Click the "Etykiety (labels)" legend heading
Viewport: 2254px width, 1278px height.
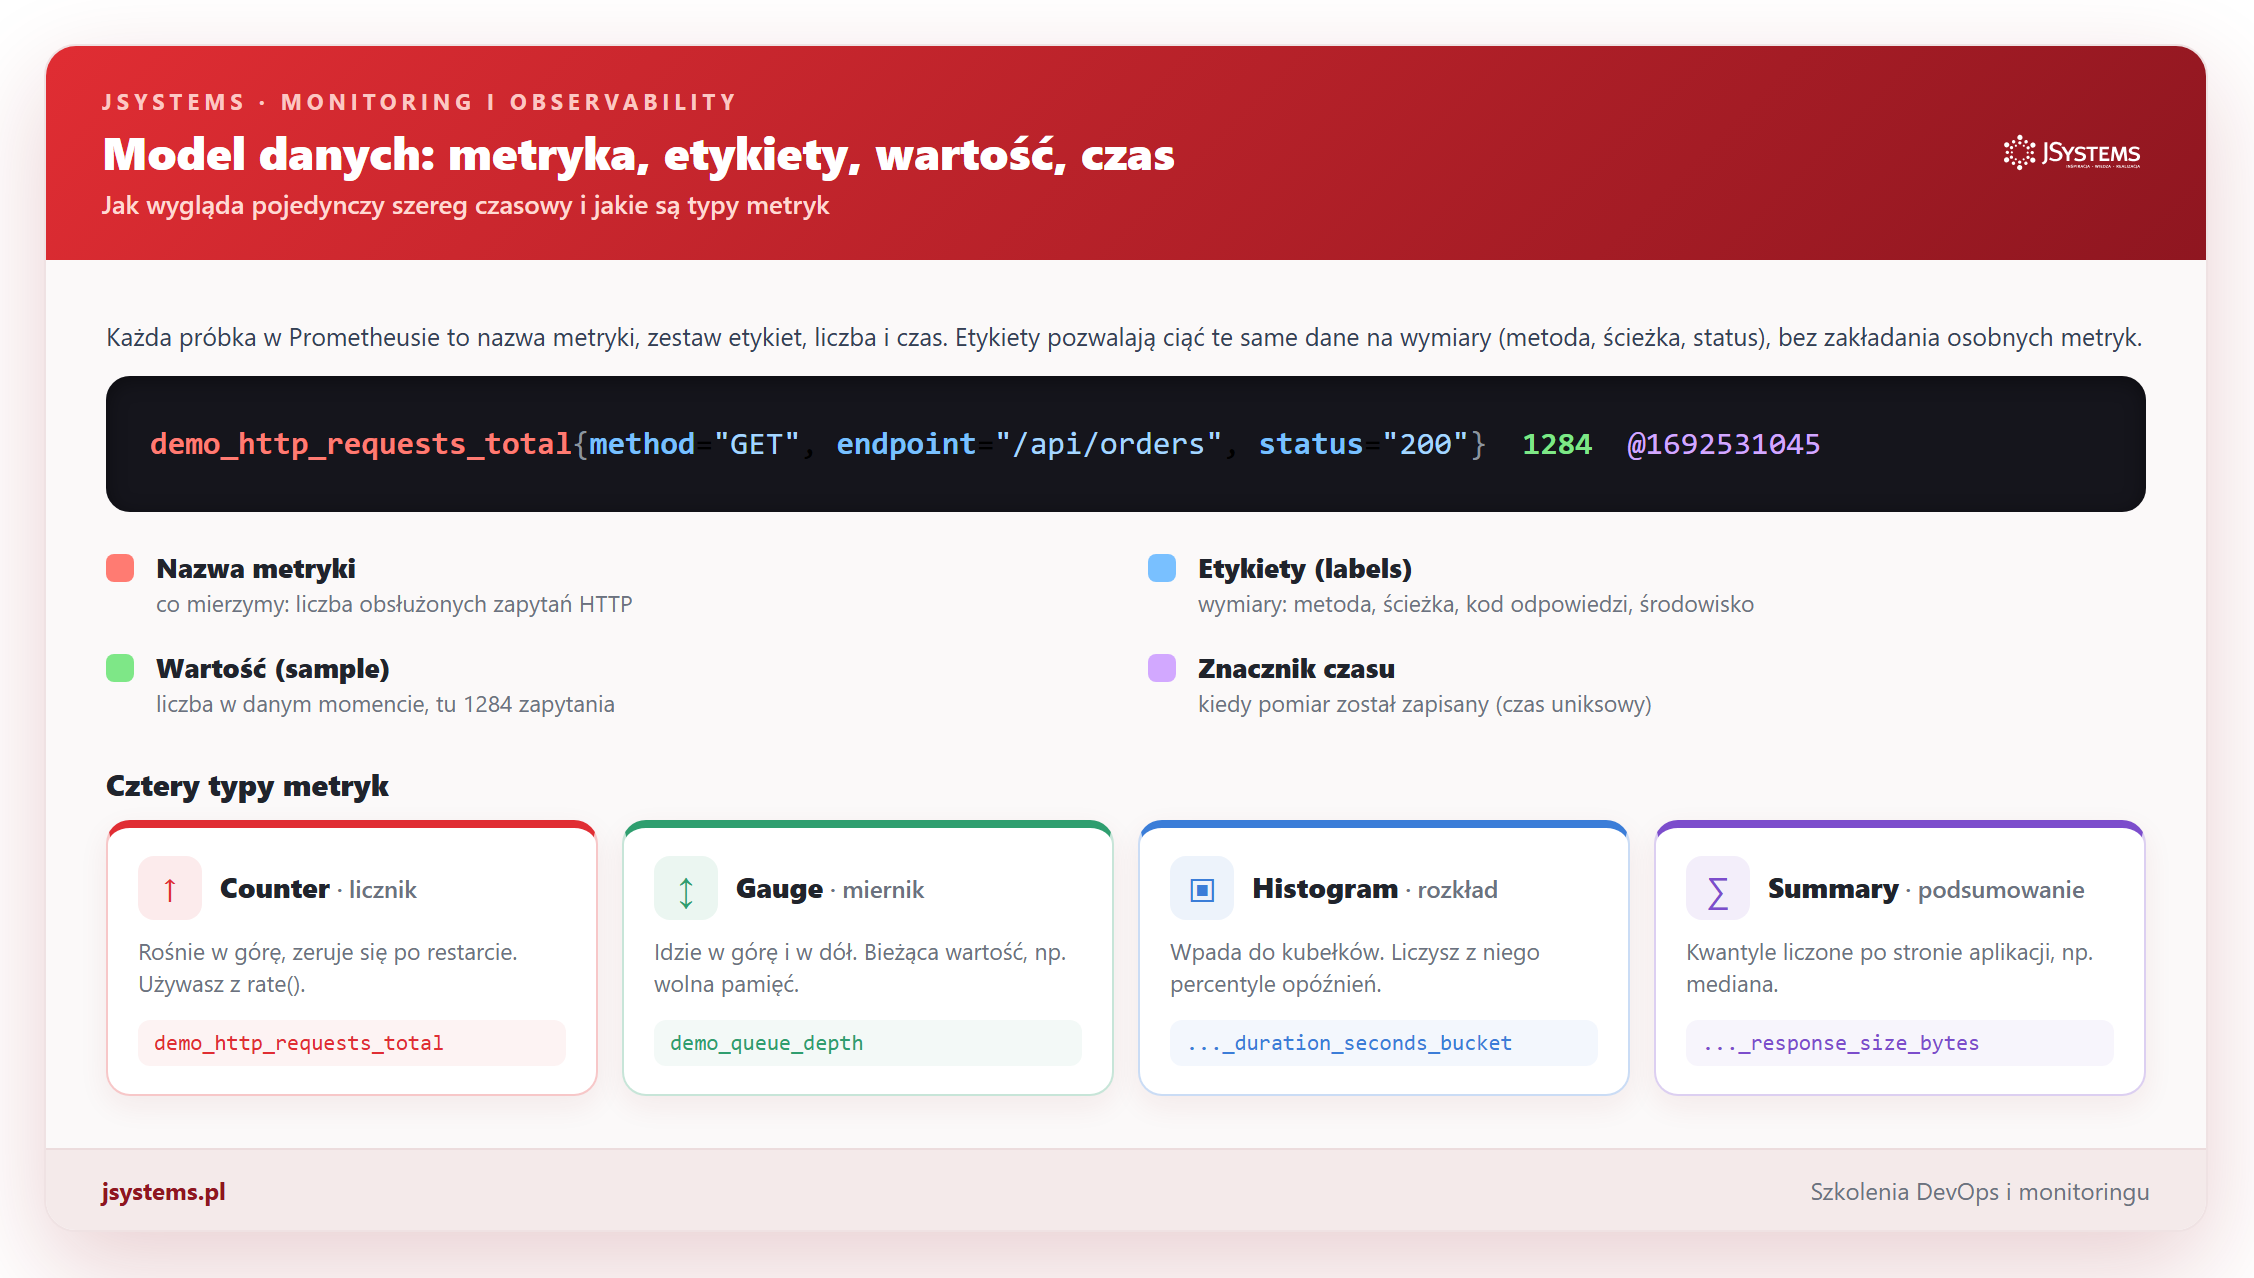1305,569
